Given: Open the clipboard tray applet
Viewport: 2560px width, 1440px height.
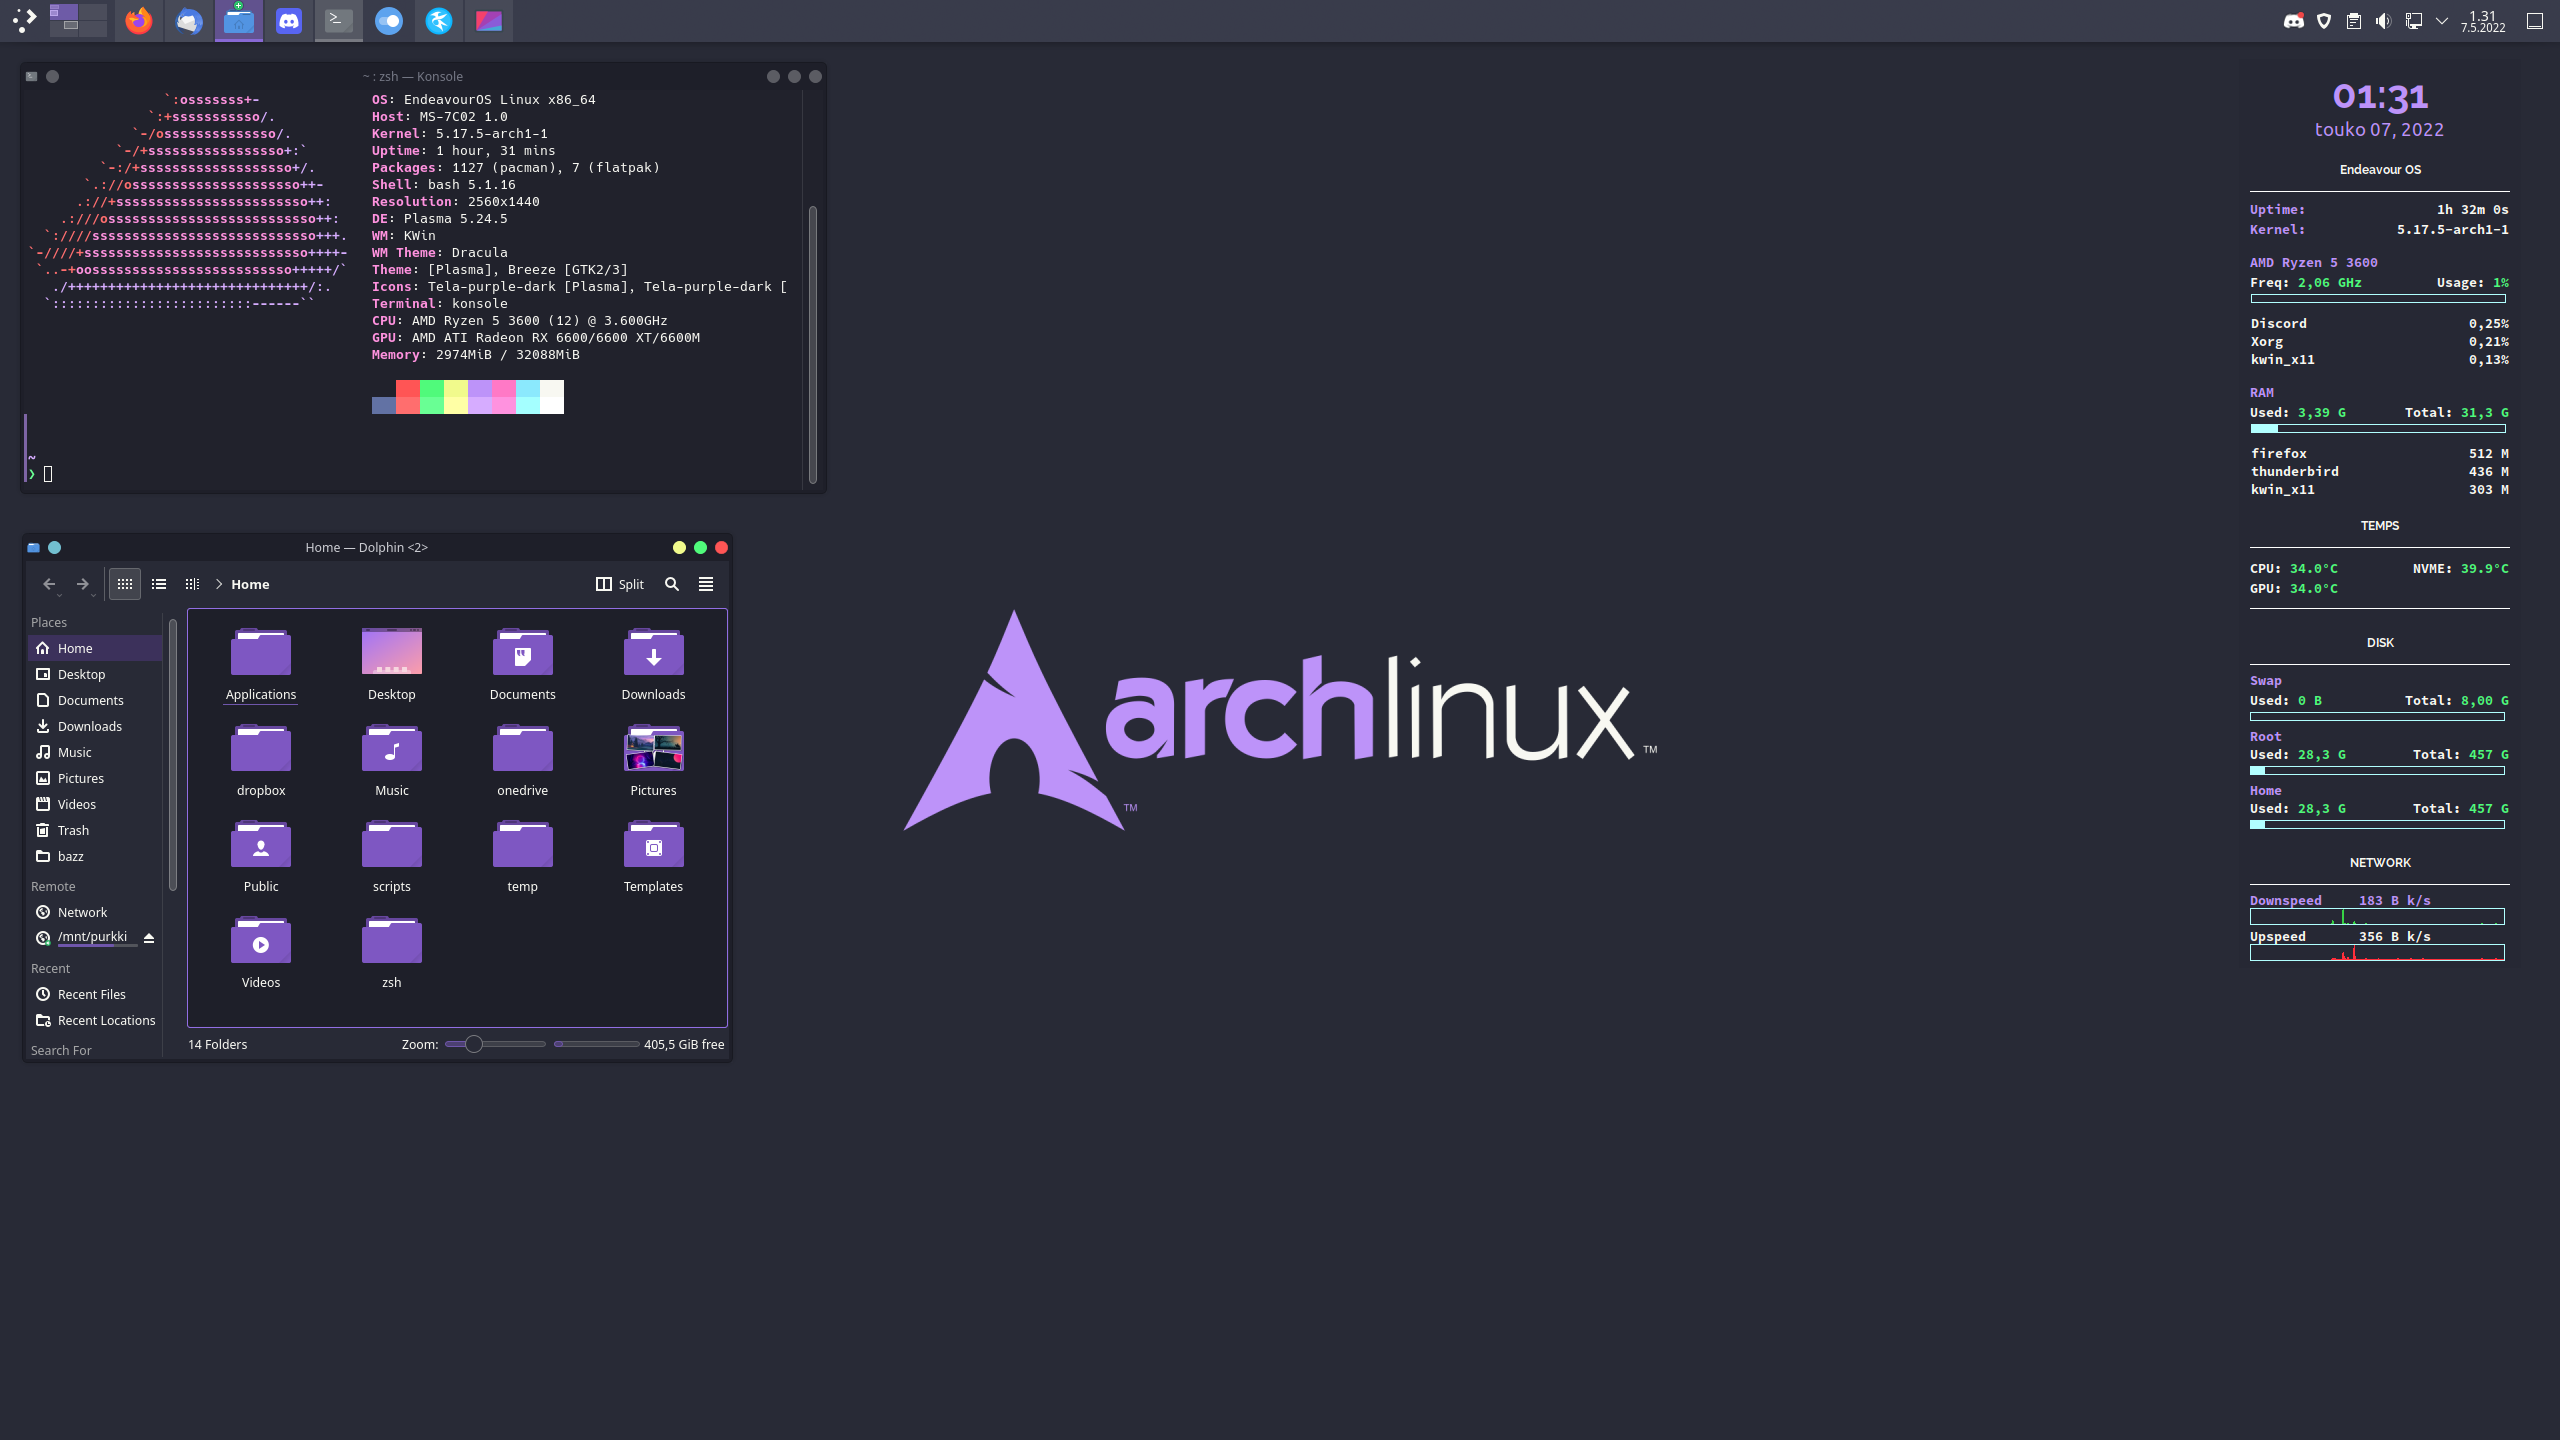Looking at the screenshot, I should tap(2354, 21).
